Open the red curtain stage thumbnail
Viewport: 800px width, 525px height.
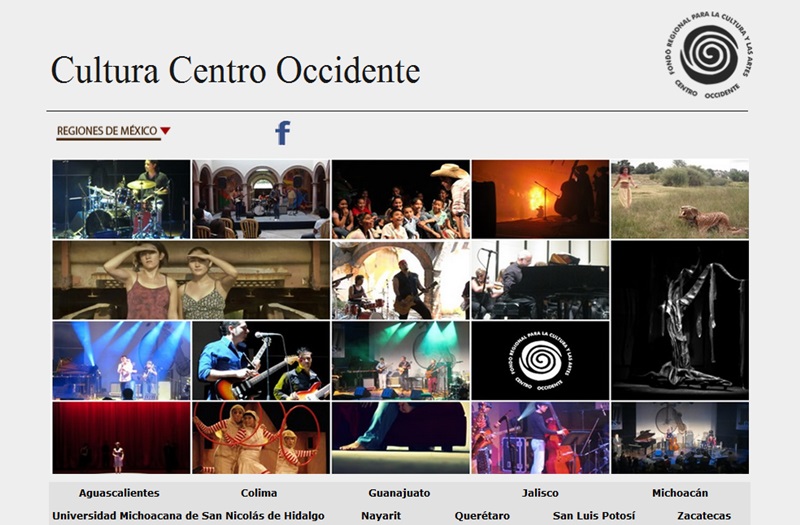(x=121, y=437)
